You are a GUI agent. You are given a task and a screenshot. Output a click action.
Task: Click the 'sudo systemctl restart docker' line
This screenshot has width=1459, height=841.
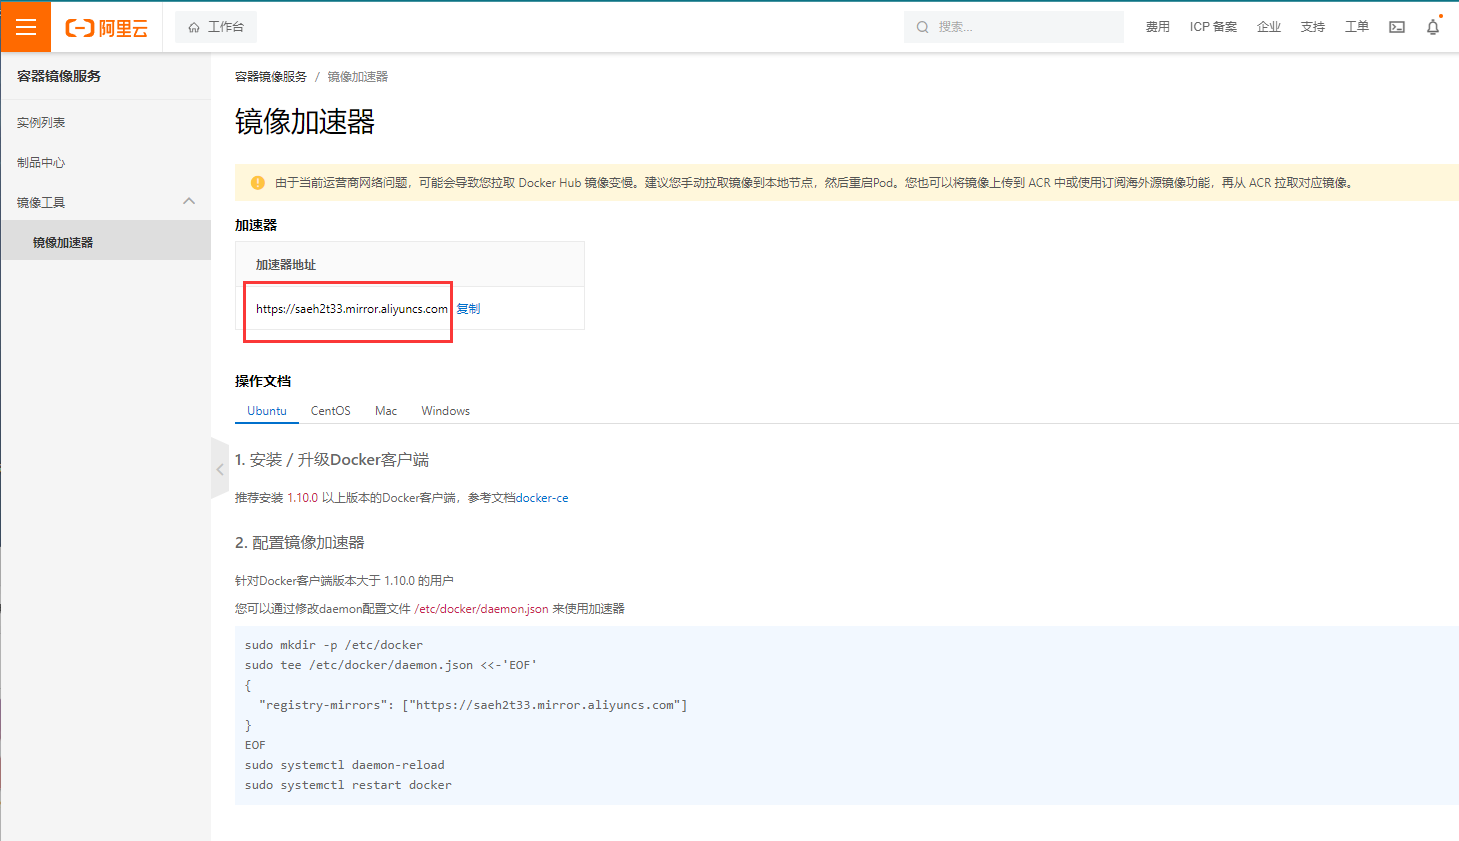(348, 785)
